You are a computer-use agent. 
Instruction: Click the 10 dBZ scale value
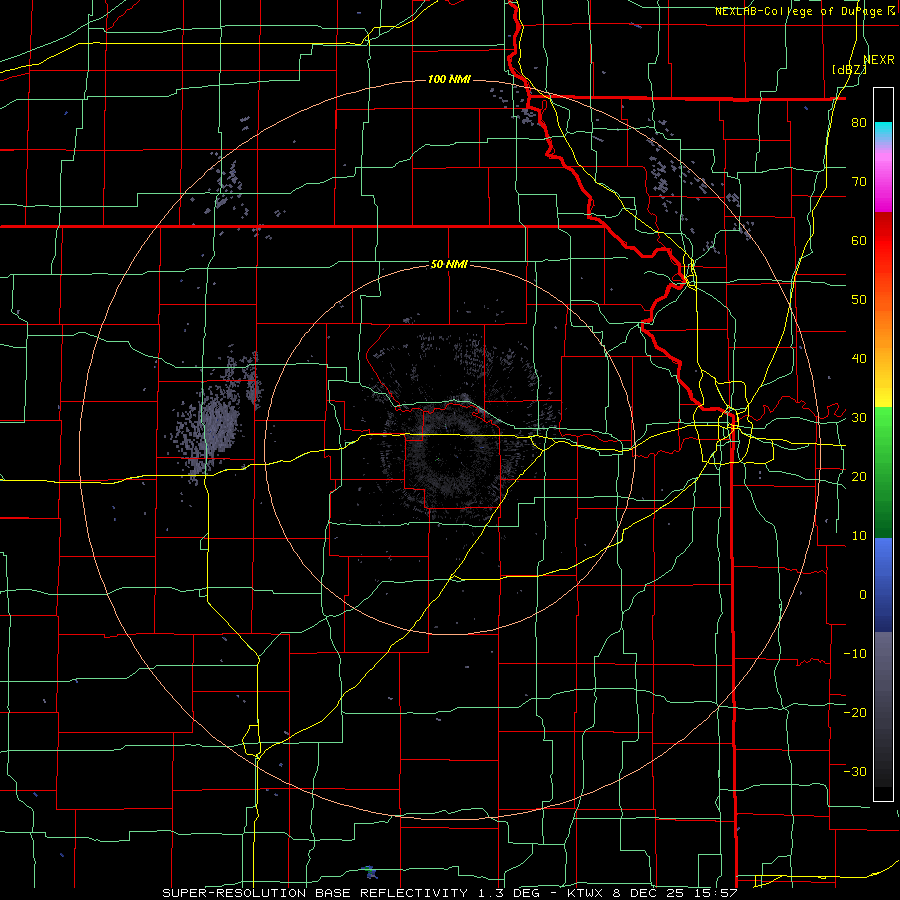point(859,536)
